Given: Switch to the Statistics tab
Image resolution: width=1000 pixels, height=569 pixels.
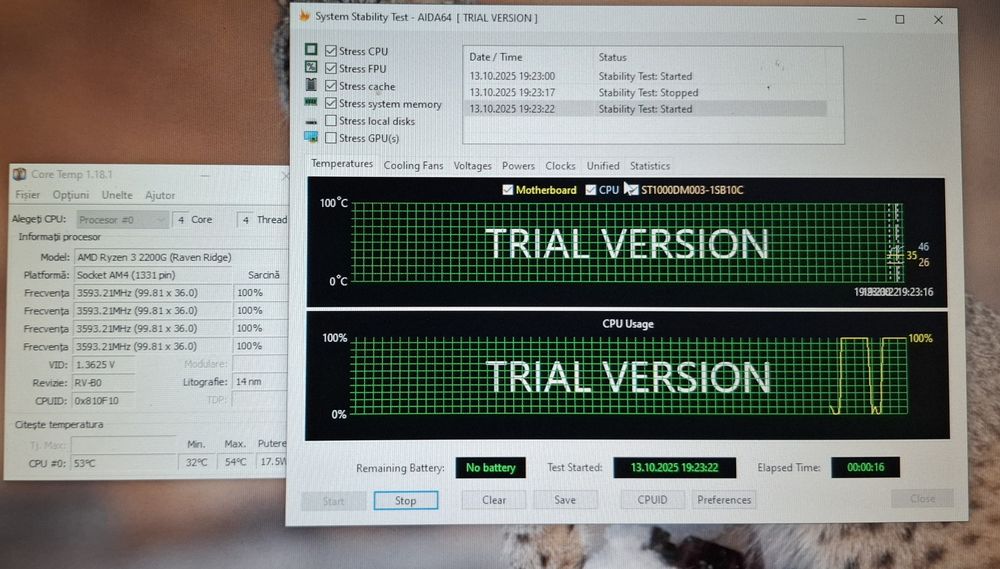Looking at the screenshot, I should (x=650, y=165).
